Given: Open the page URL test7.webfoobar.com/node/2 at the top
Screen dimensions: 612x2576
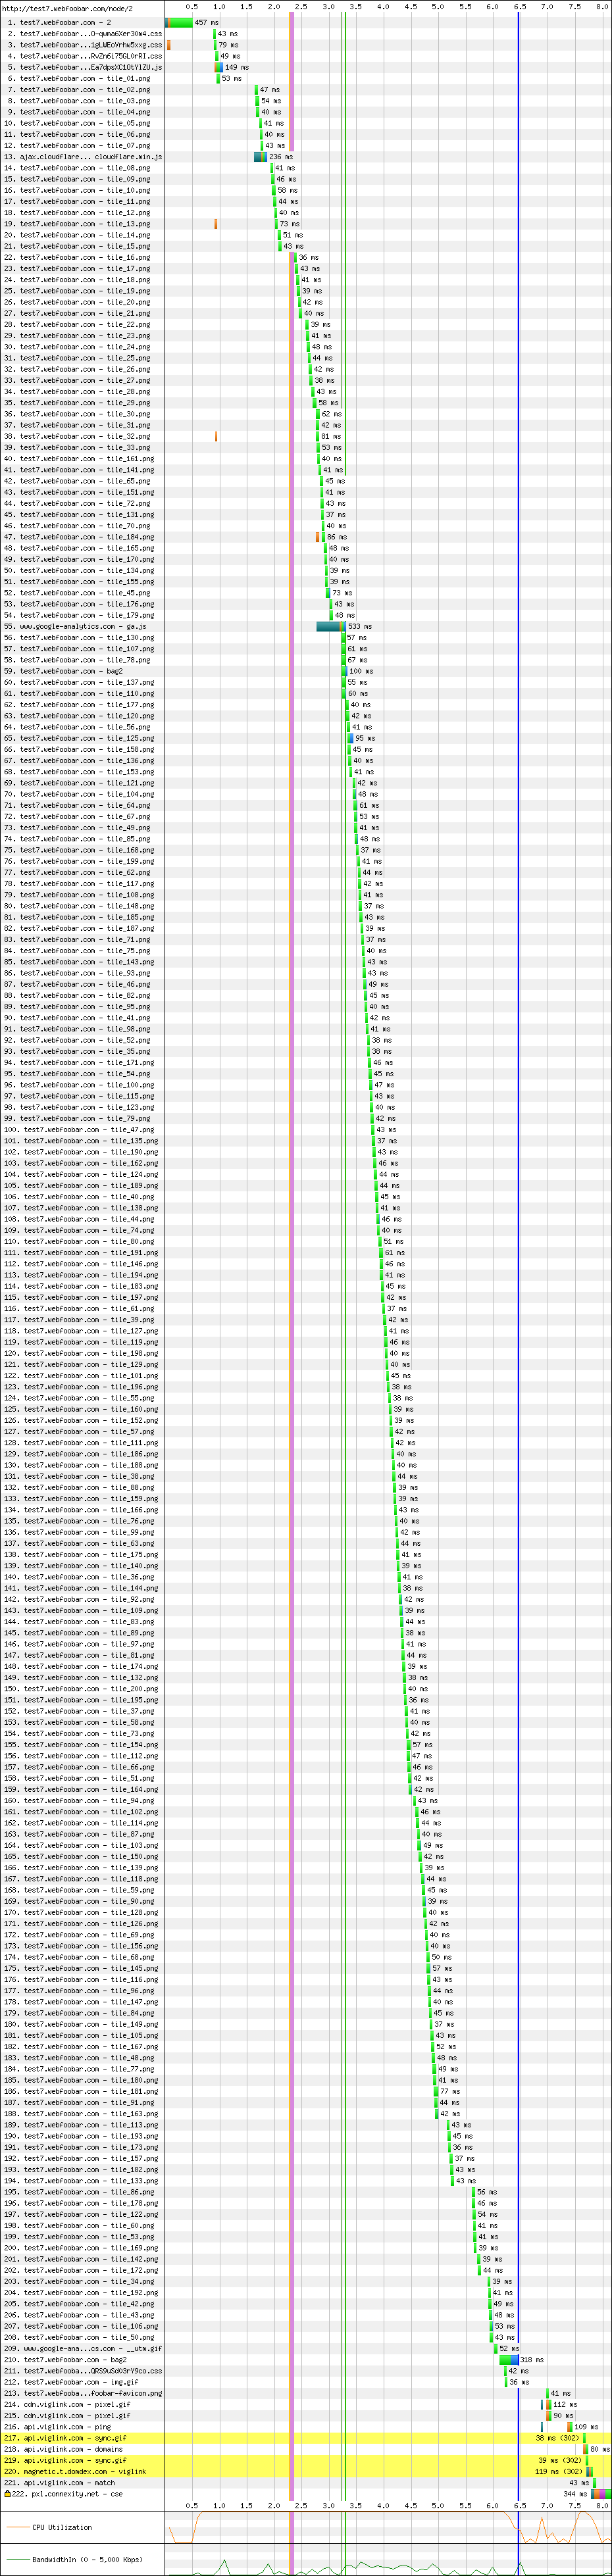Looking at the screenshot, I should tap(67, 8).
